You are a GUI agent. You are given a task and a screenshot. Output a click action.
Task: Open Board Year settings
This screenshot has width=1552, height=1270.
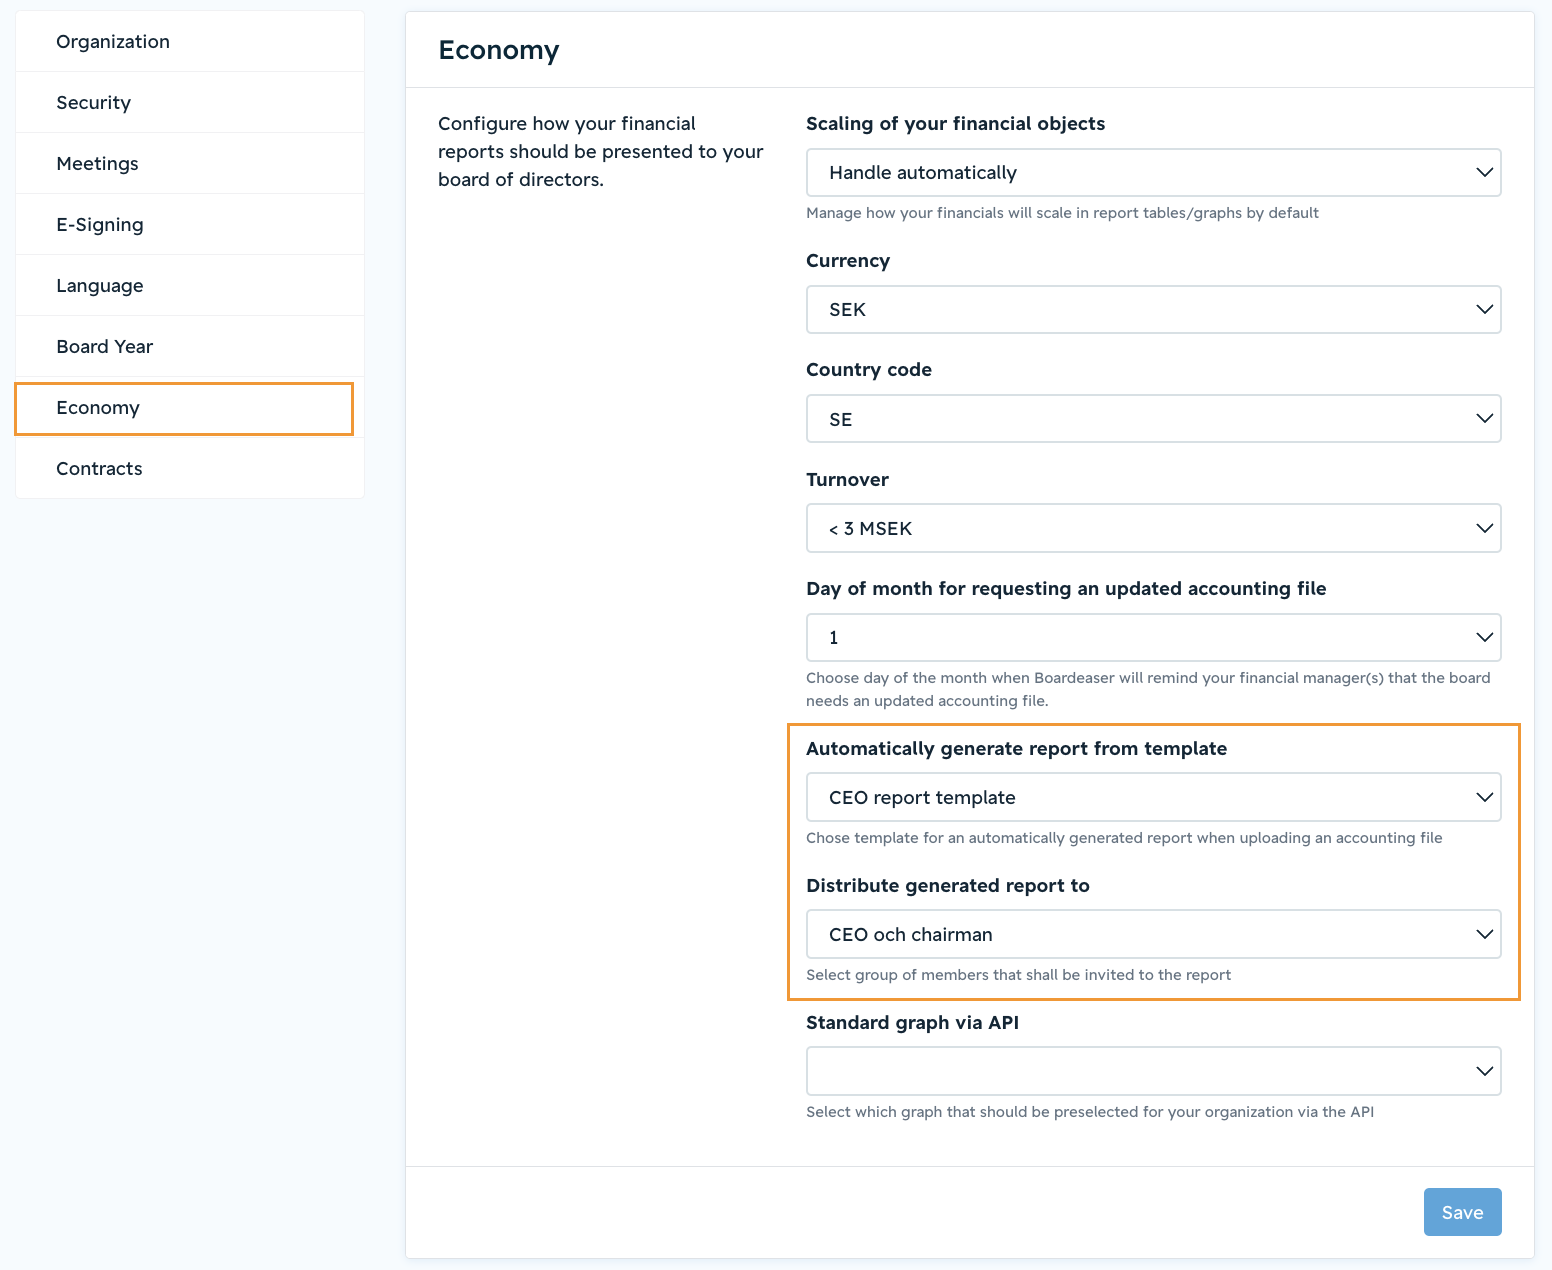point(190,347)
